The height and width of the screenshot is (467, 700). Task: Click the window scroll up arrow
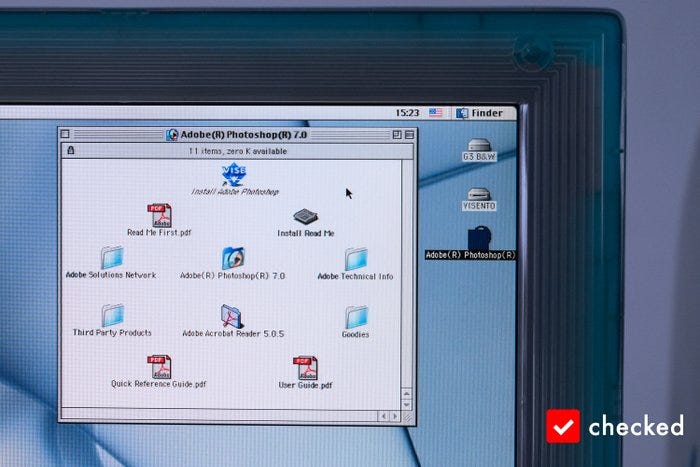pos(406,394)
